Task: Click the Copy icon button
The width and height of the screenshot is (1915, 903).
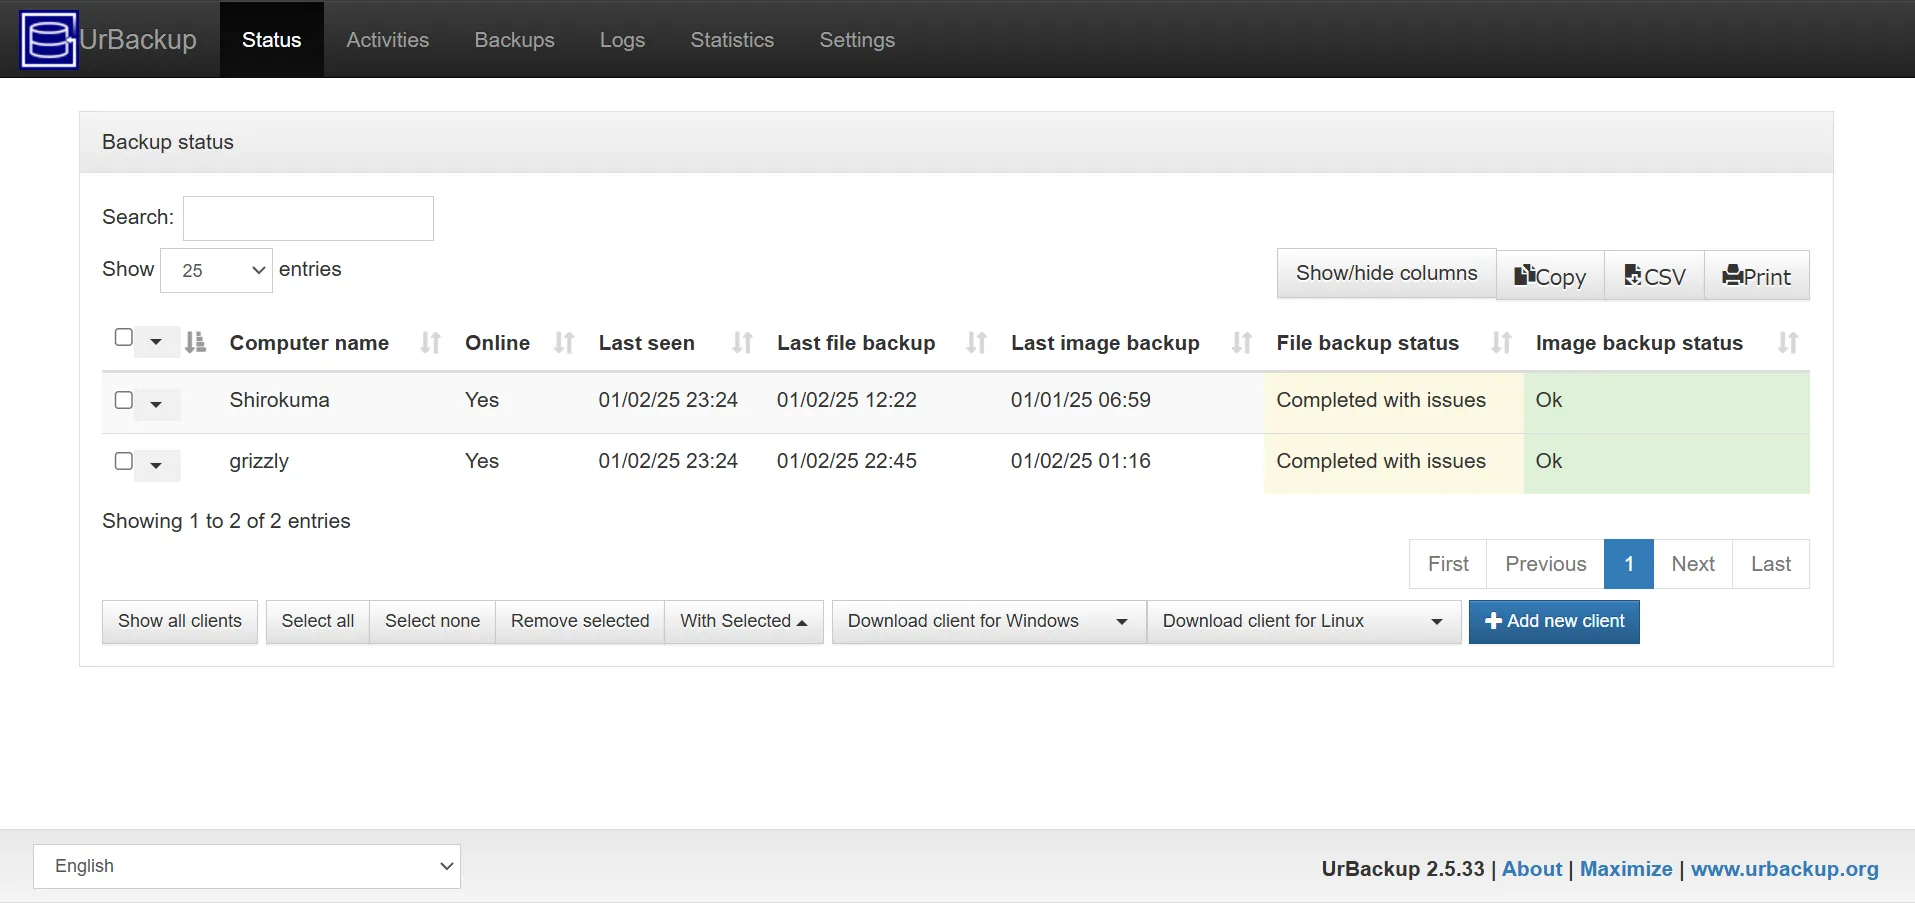Action: coord(1550,276)
